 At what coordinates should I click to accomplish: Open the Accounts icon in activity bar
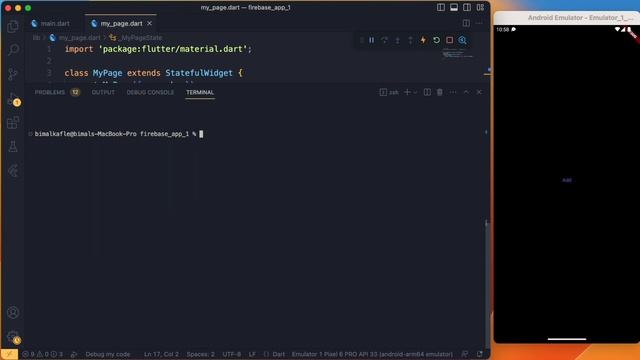point(13,312)
